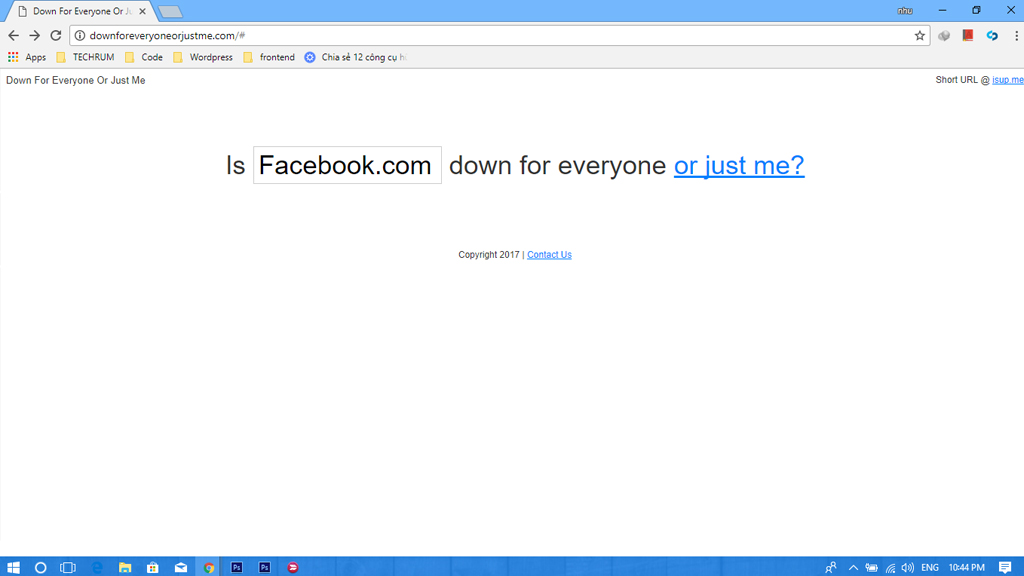The image size is (1024, 576).
Task: Open the red round app on taskbar
Action: tap(293, 568)
